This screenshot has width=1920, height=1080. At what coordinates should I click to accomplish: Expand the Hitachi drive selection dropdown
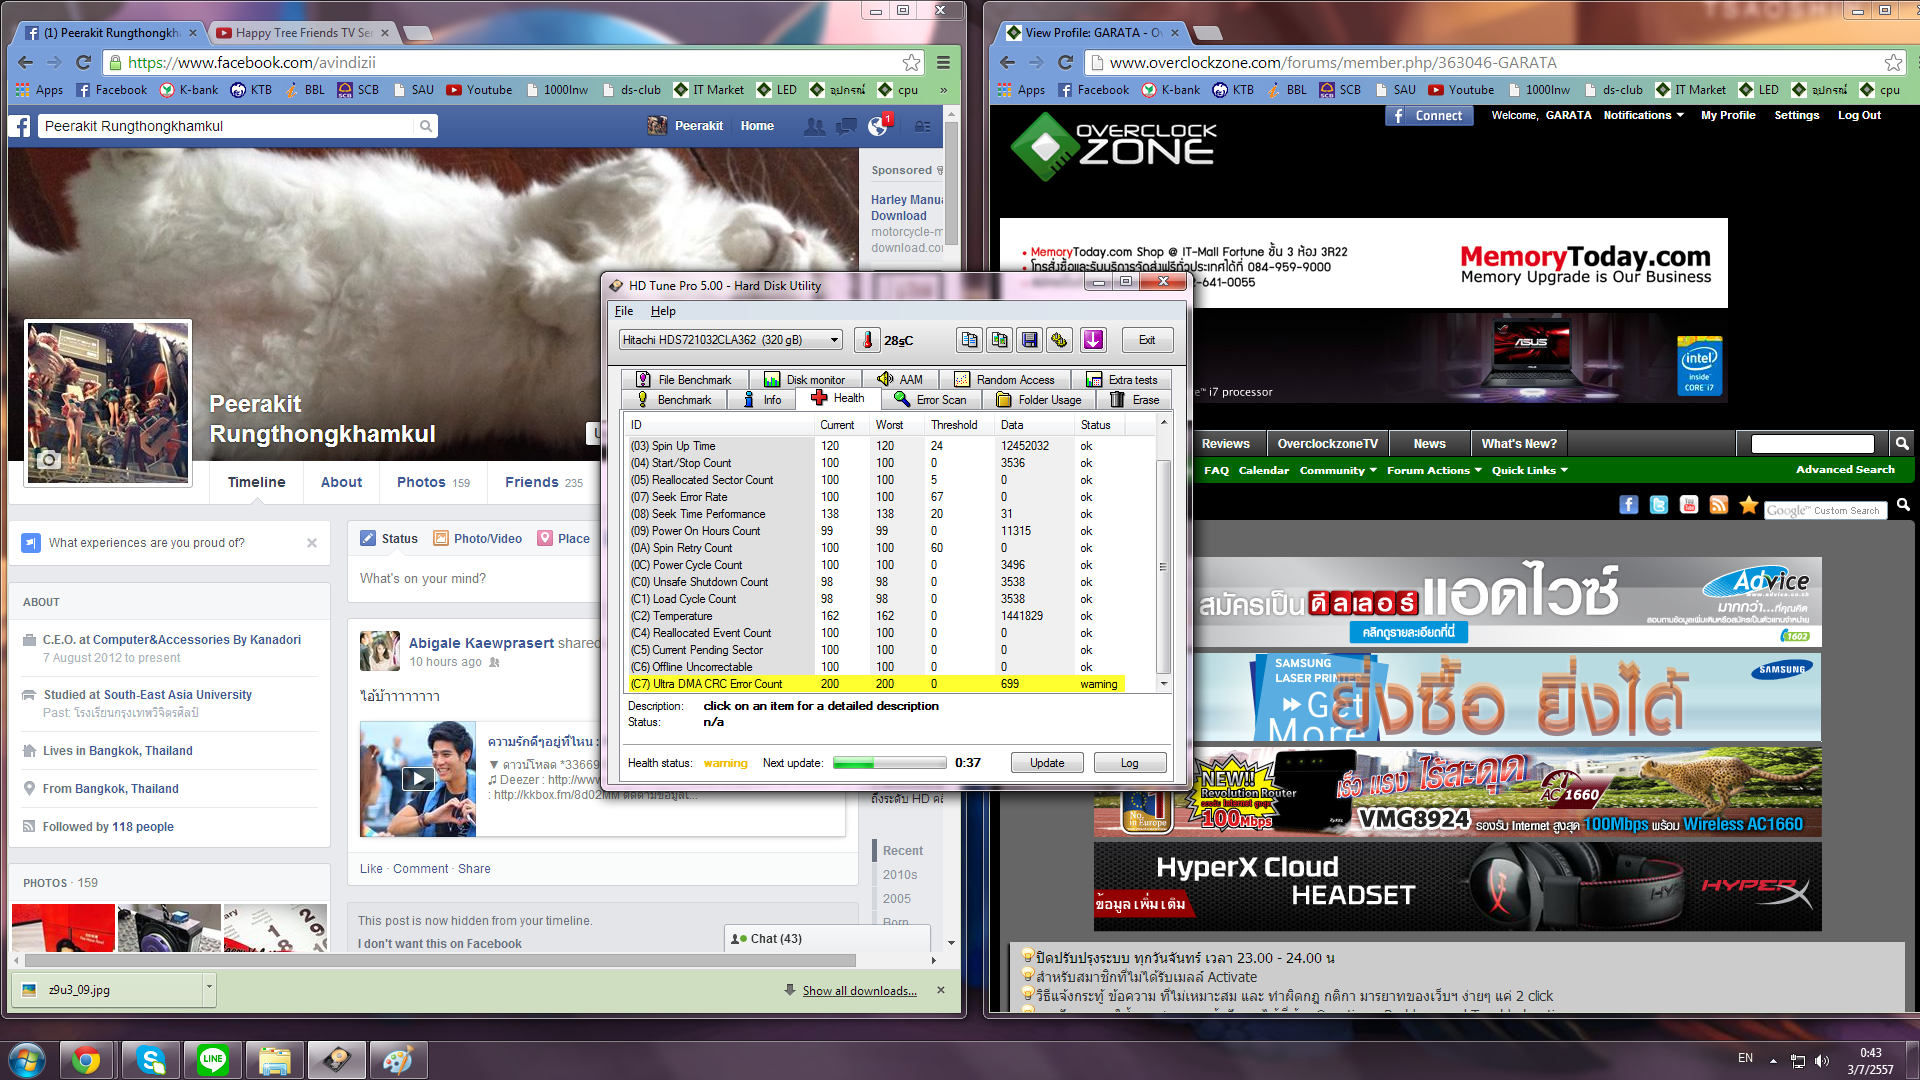coord(834,340)
